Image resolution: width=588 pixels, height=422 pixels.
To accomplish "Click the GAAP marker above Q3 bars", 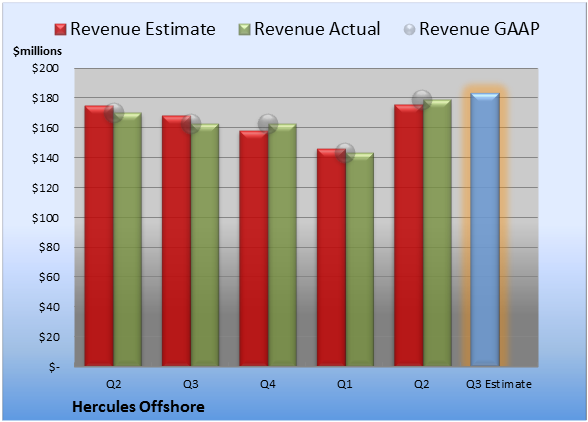I will (x=191, y=124).
